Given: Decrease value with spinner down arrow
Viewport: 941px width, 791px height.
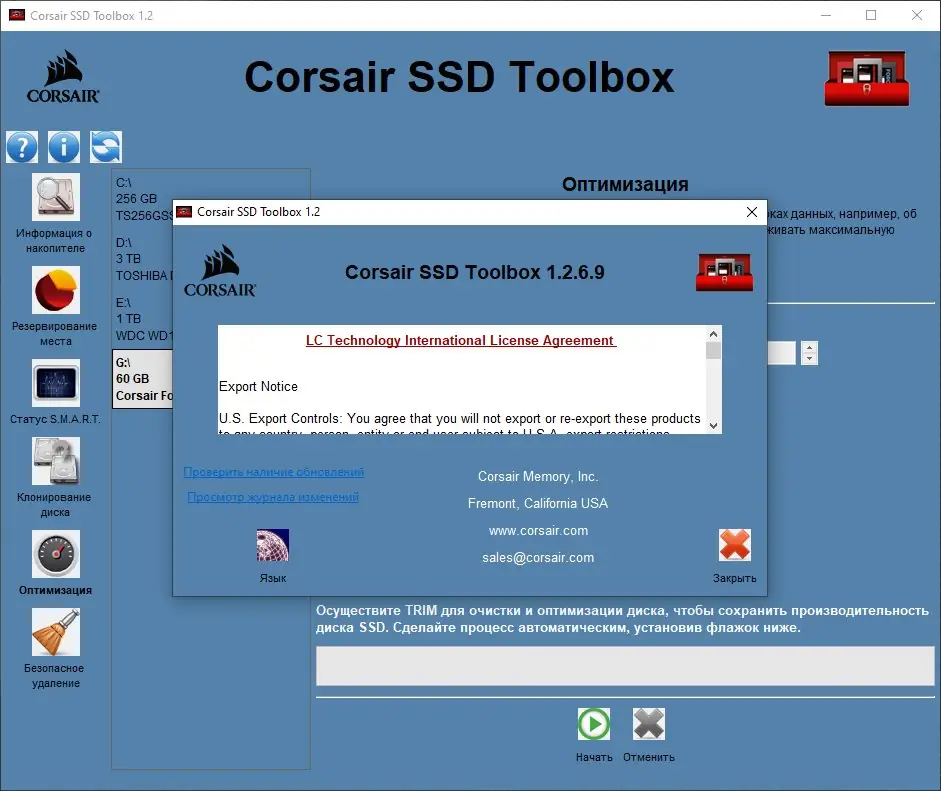Looking at the screenshot, I should 809,358.
